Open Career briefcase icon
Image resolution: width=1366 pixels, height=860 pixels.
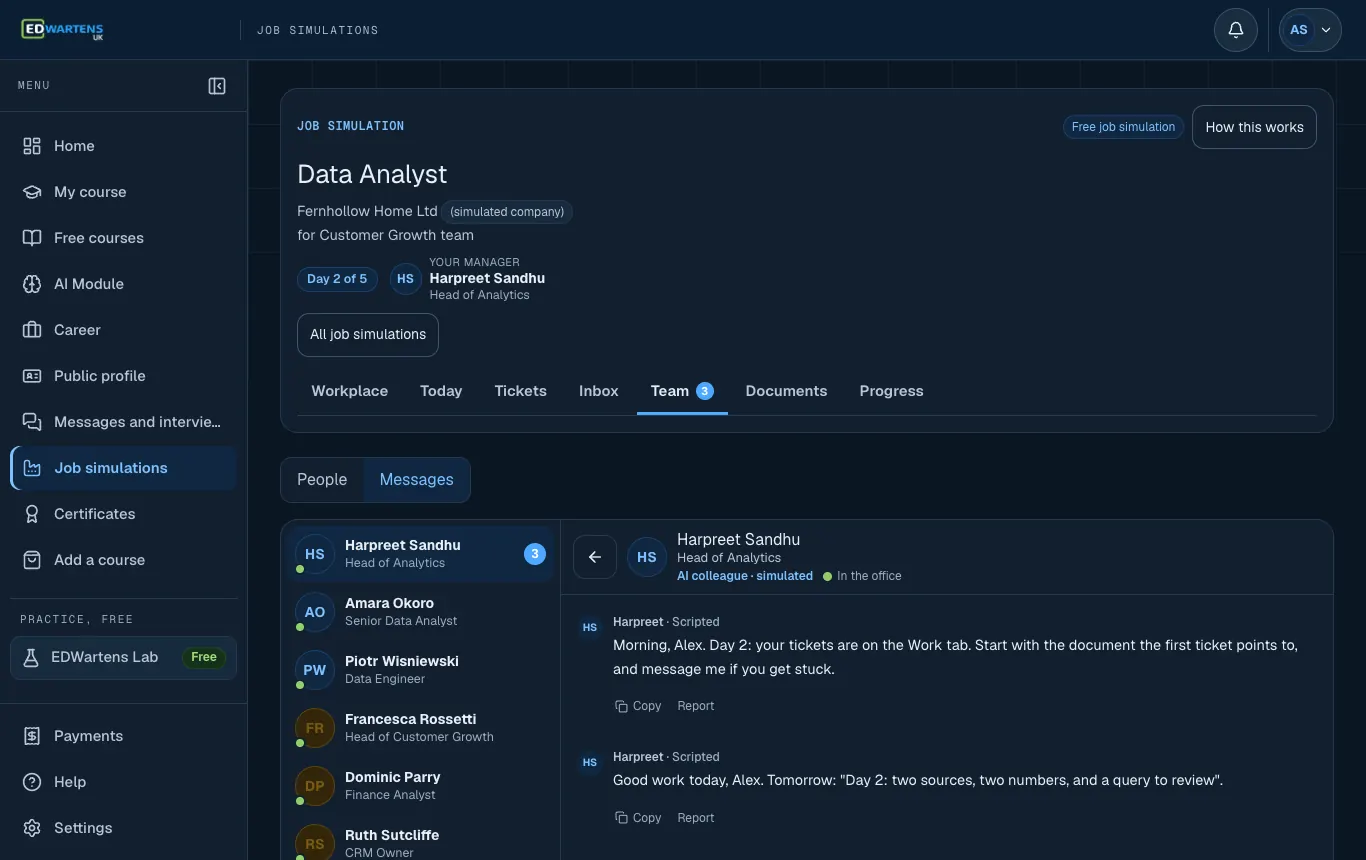point(32,330)
